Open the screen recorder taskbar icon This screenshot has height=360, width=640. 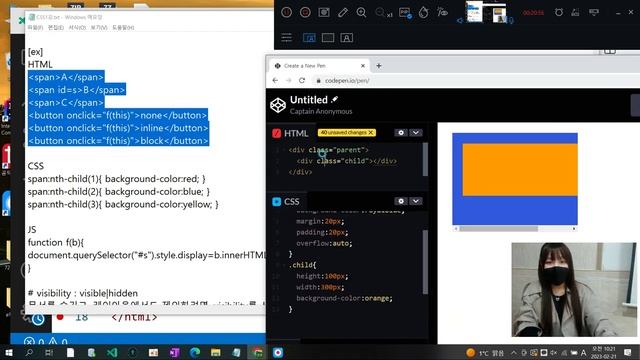(x=278, y=353)
